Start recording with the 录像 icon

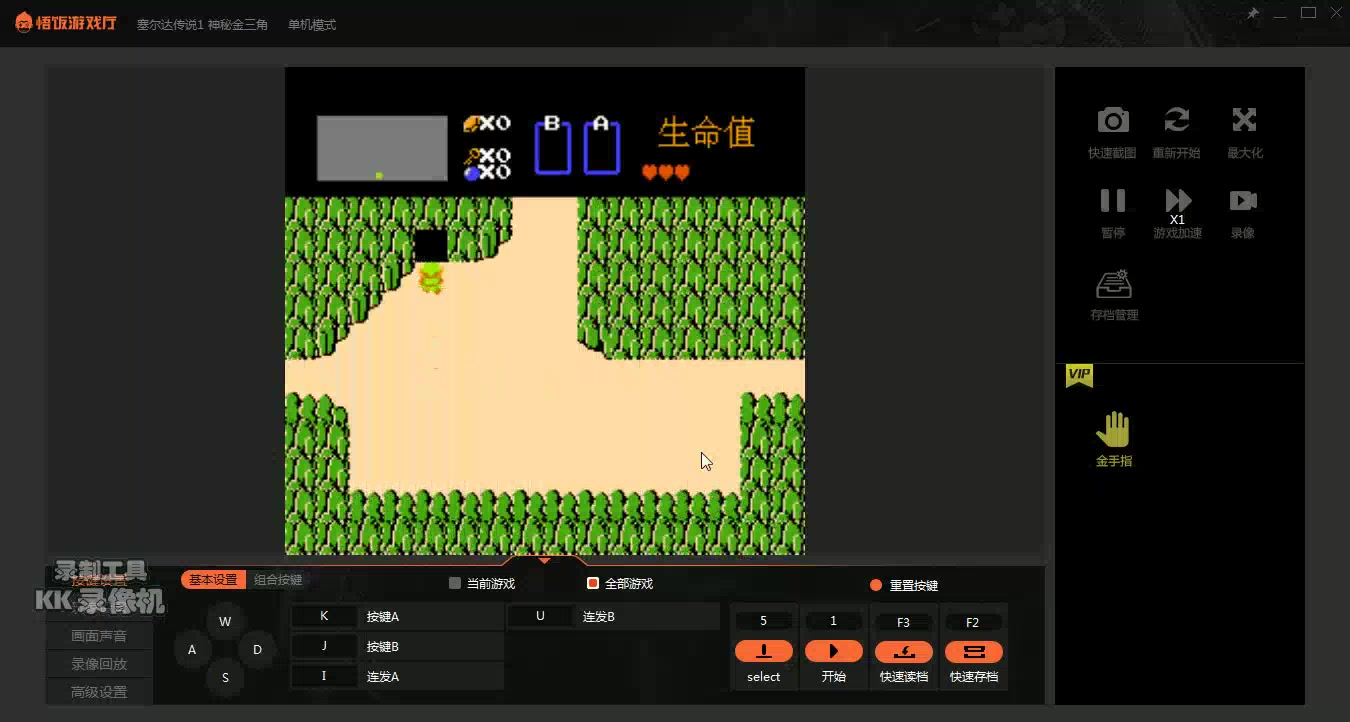[1243, 200]
